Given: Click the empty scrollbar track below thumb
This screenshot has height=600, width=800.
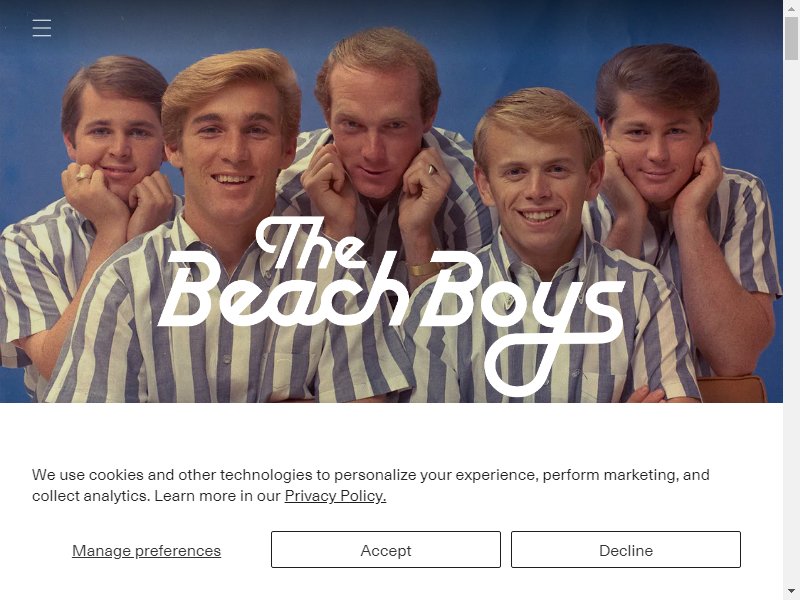Looking at the screenshot, I should [791, 321].
